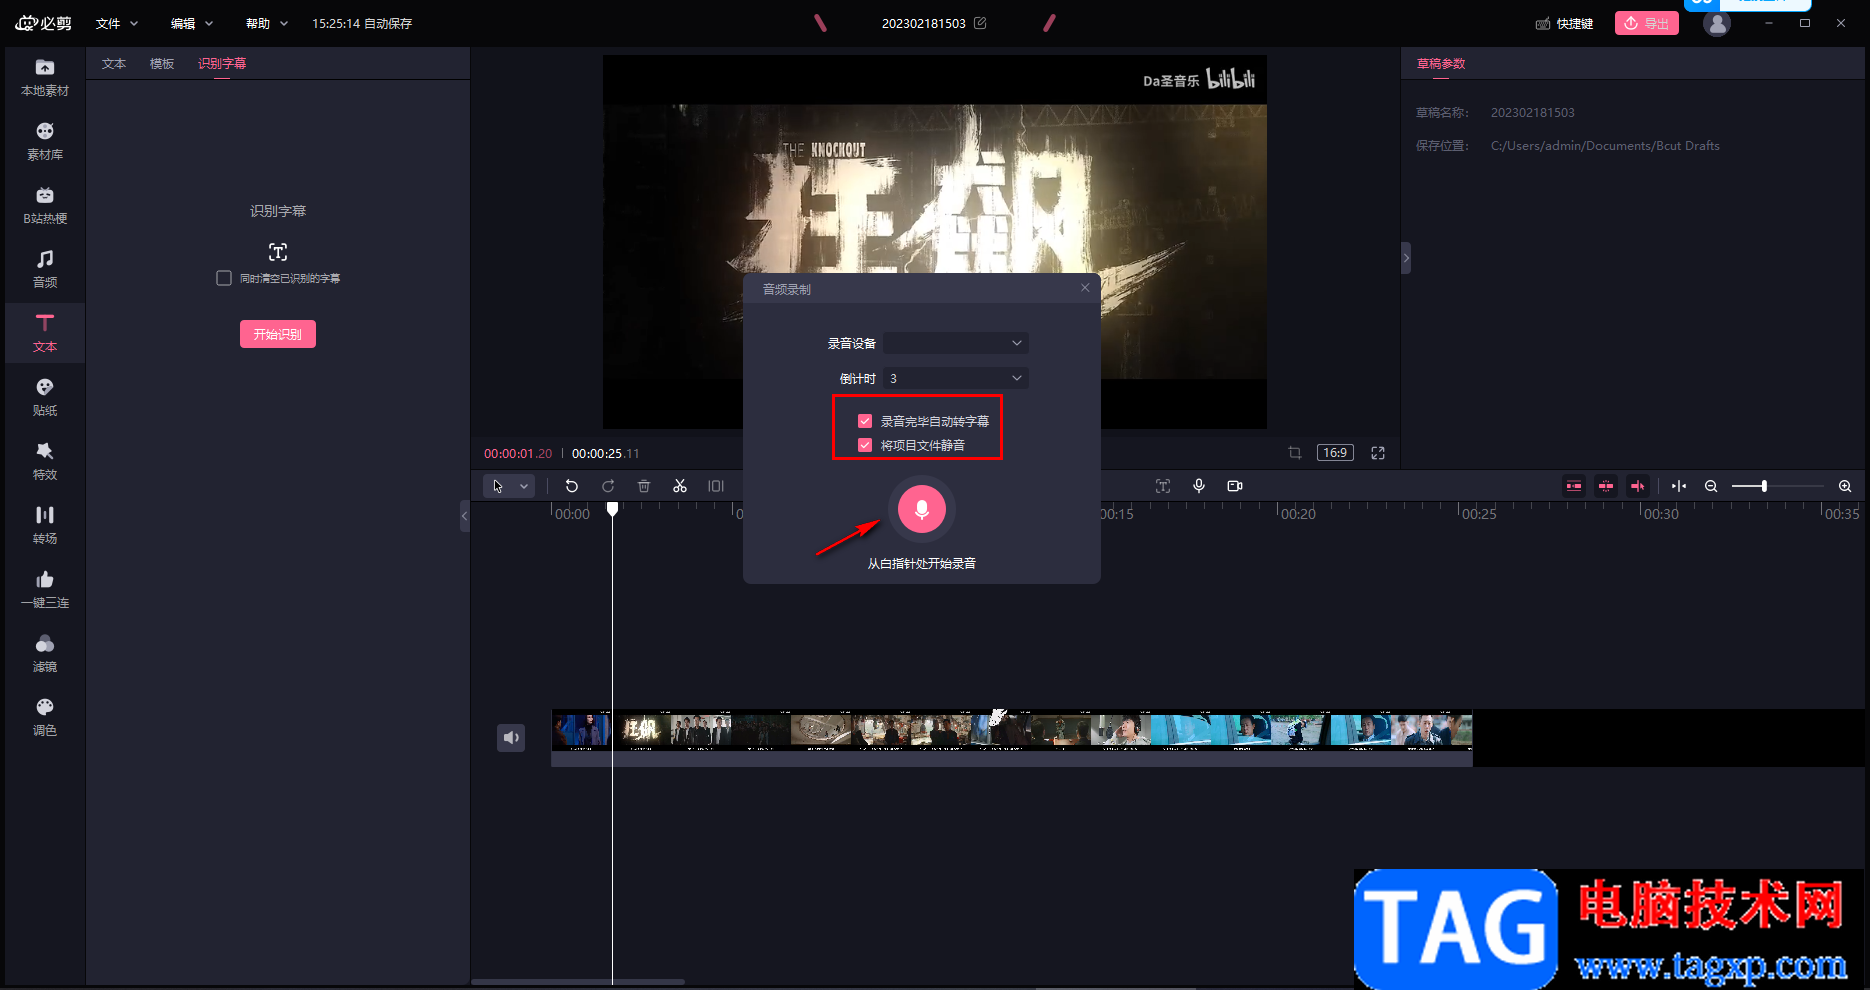Click the 识别字幕 recognize icon in panel
This screenshot has height=990, width=1870.
click(278, 252)
